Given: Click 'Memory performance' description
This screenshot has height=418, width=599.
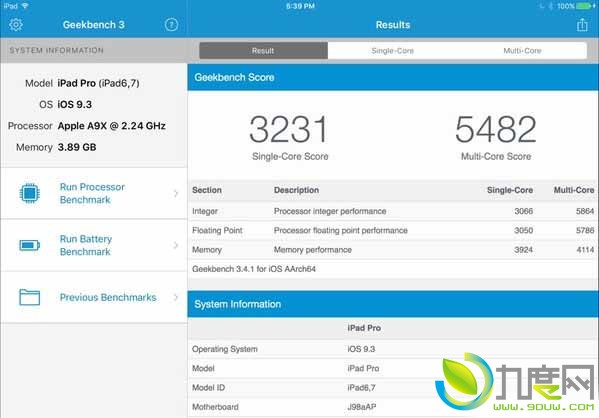Looking at the screenshot, I should click(x=313, y=250).
